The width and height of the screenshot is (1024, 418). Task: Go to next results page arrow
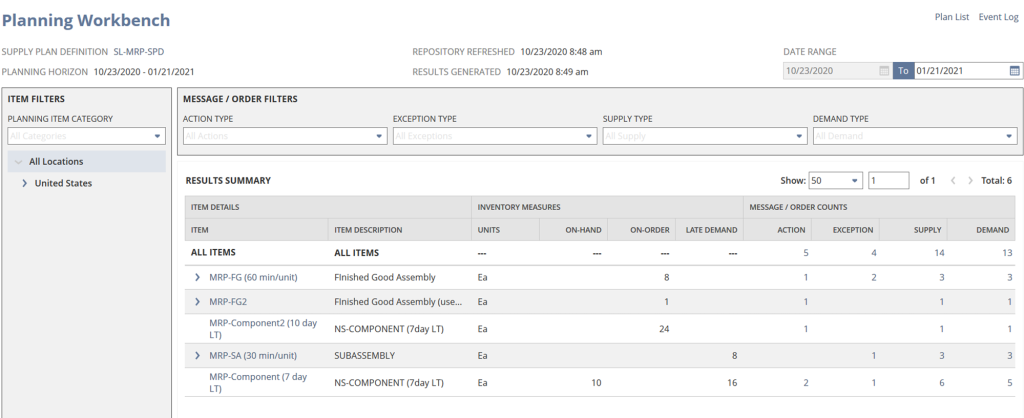[971, 181]
